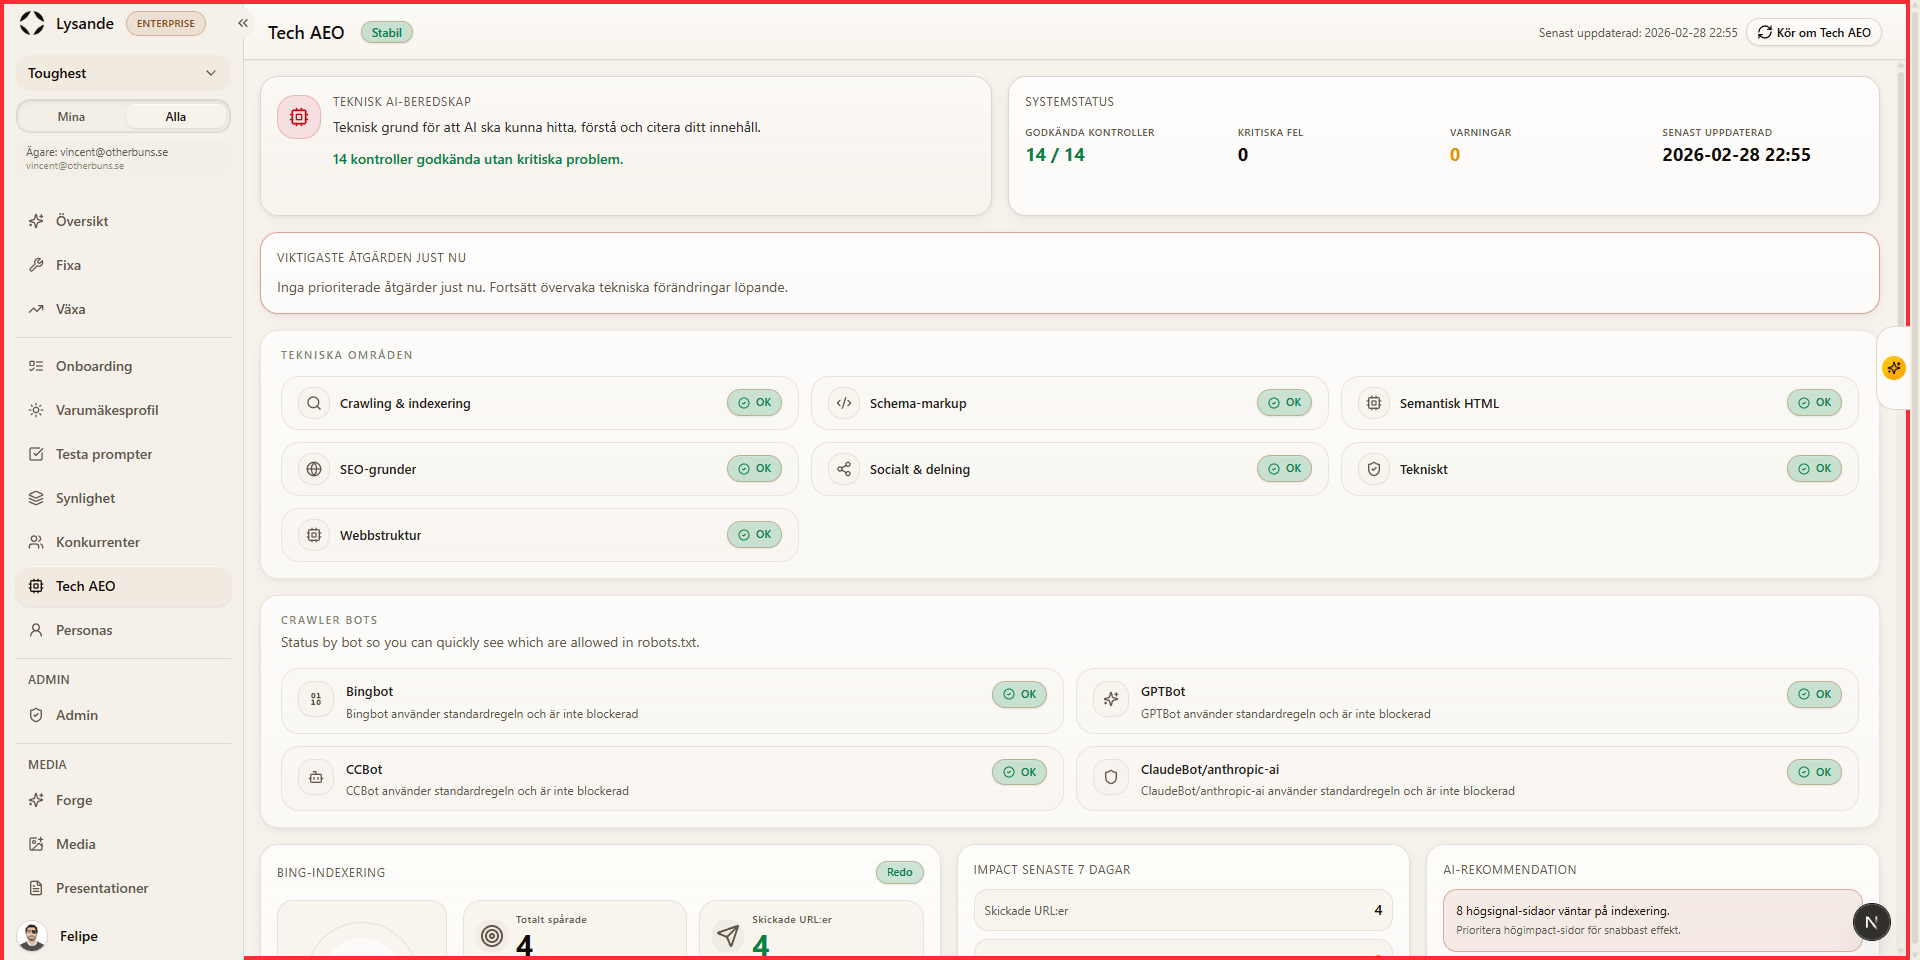Click the 14 / 14 godkända kontroller value

click(x=1055, y=155)
